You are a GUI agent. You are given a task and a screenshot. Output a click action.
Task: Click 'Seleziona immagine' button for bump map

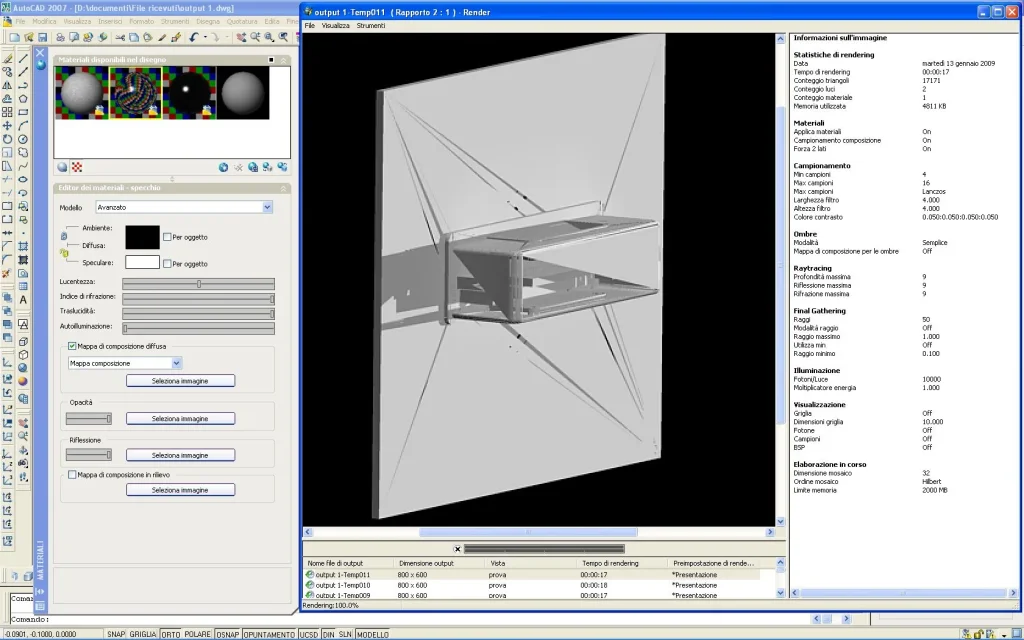pos(180,490)
